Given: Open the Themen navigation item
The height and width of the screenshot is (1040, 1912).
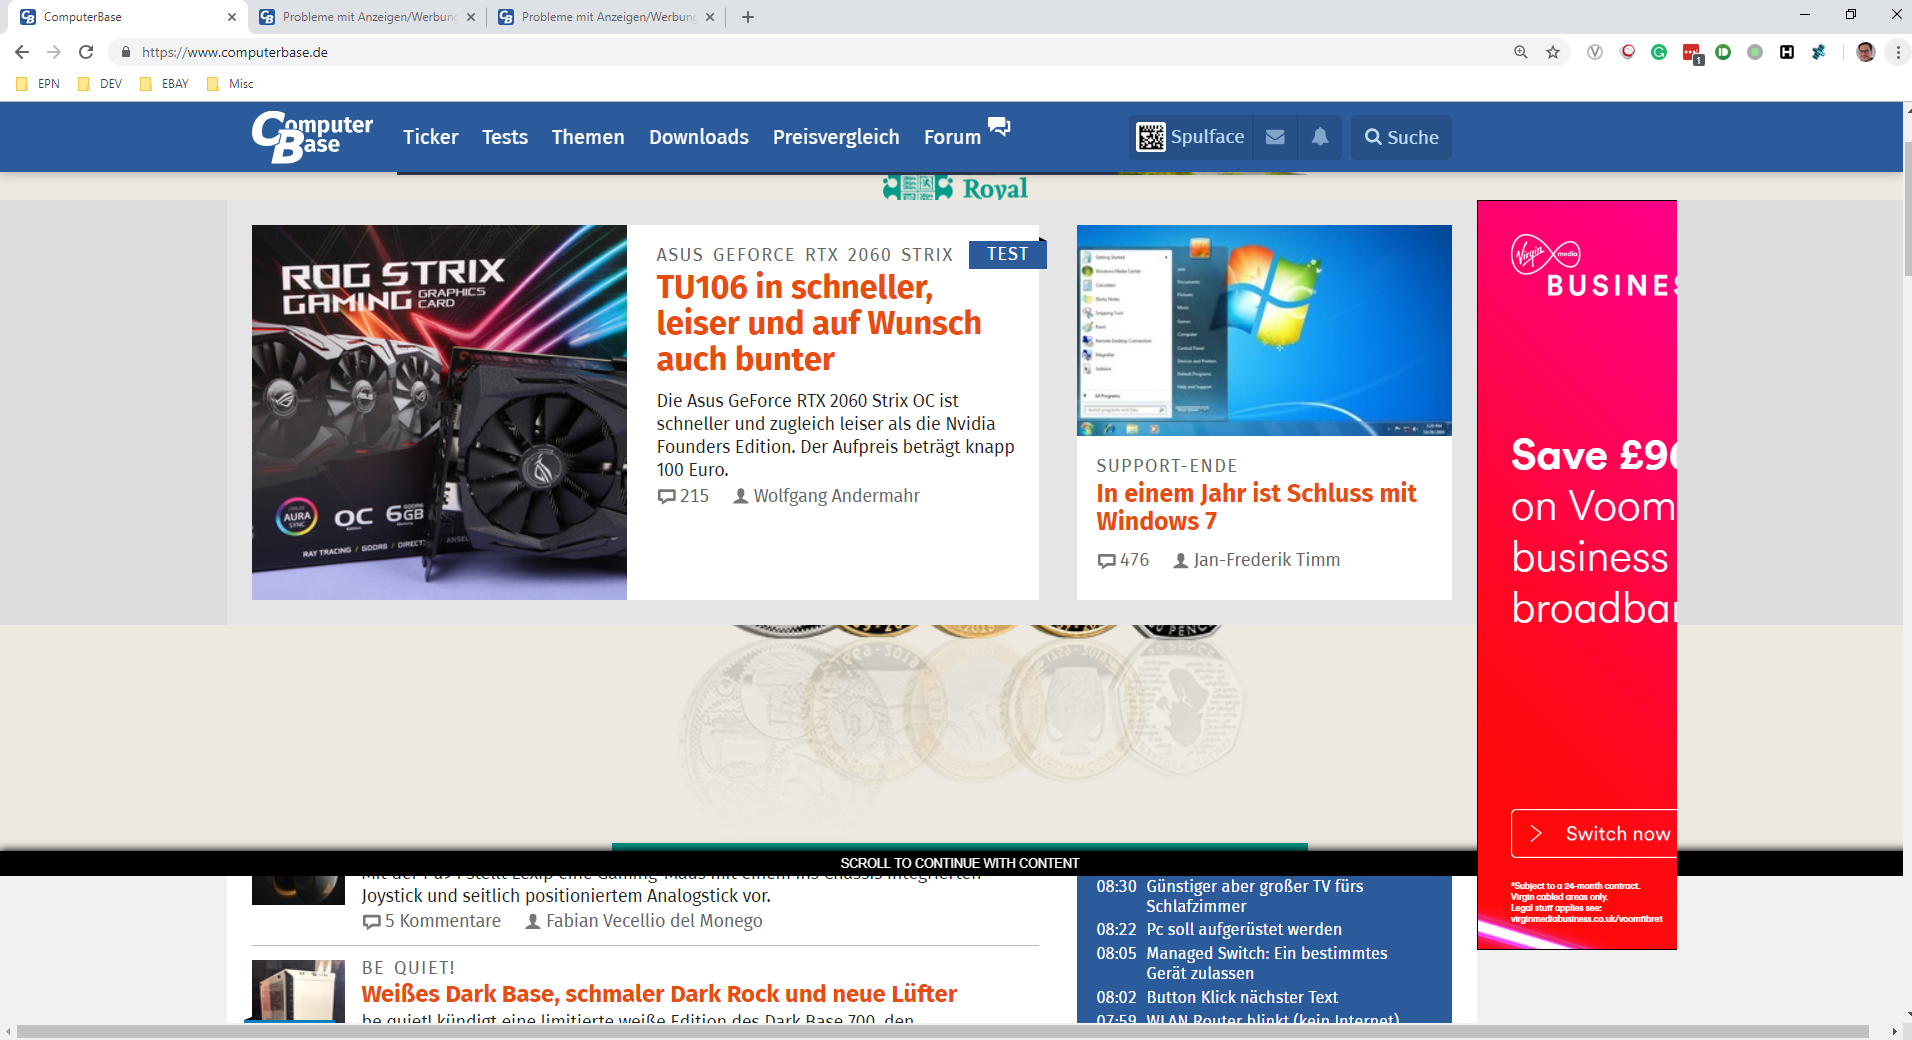Looking at the screenshot, I should pyautogui.click(x=588, y=137).
